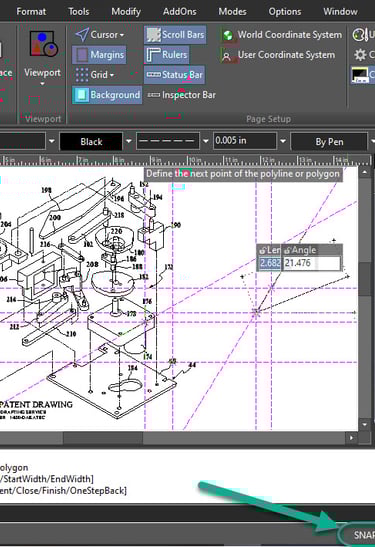
Task: Click the '/StartWidth/EndWidth]' command line text
Action: tap(47, 478)
